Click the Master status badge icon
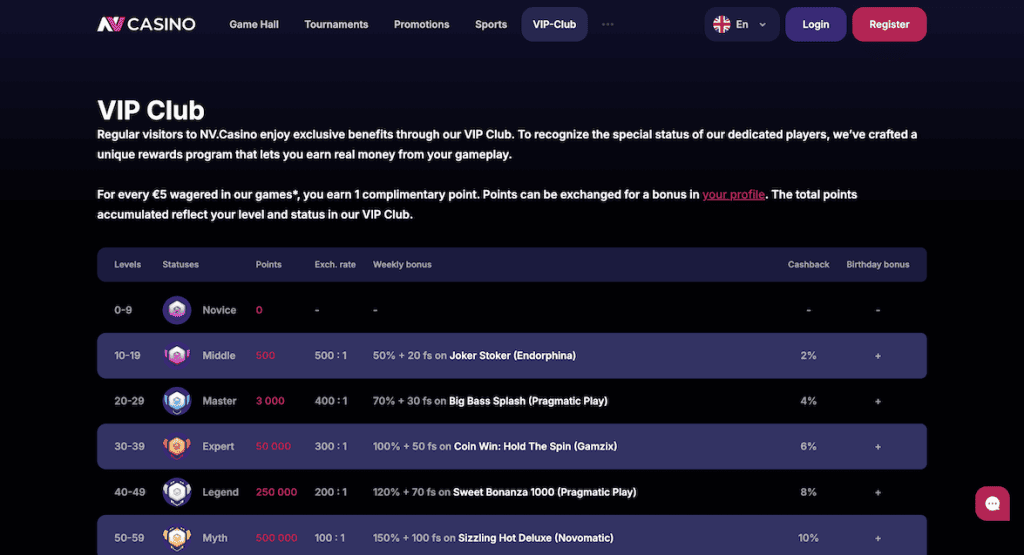Viewport: 1024px width, 555px height. coord(177,401)
